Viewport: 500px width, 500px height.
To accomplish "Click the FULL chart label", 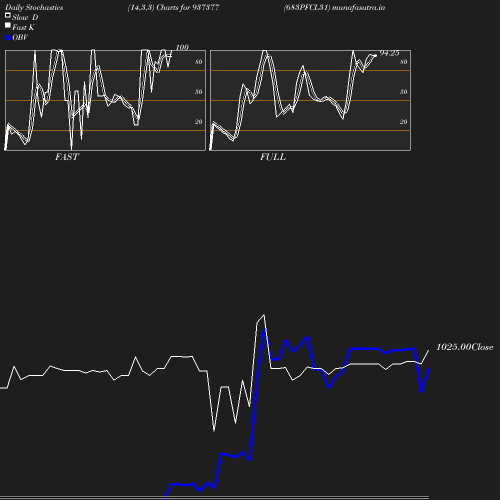I will (273, 157).
